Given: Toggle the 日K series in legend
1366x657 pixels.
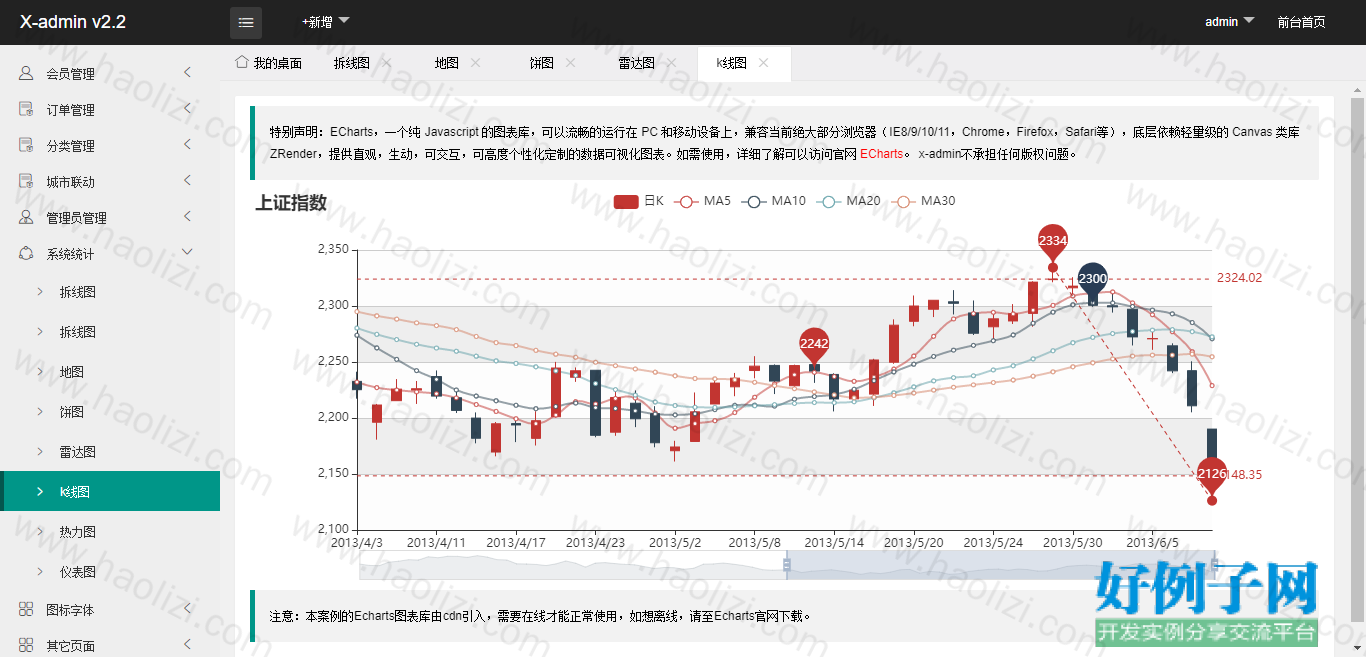Looking at the screenshot, I should coord(638,201).
